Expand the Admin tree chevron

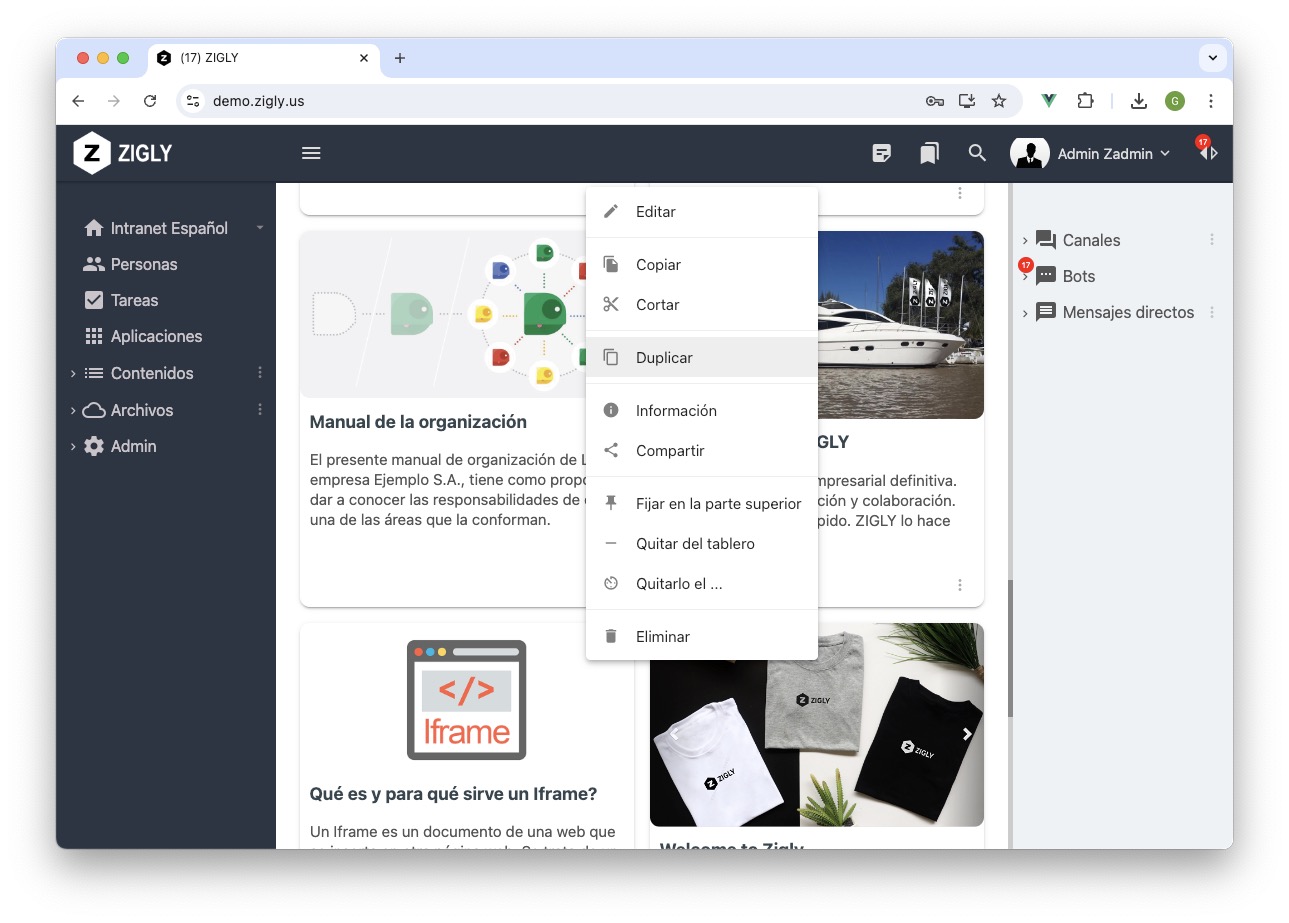point(73,447)
